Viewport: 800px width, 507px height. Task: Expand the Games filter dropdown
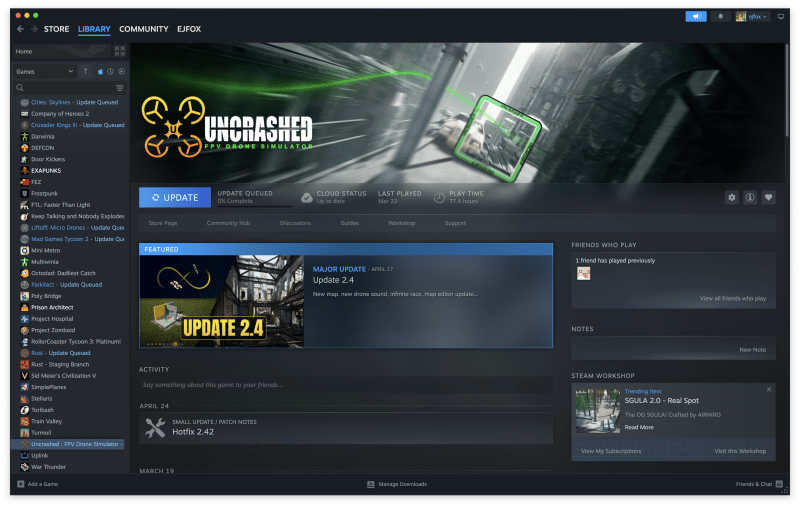45,71
